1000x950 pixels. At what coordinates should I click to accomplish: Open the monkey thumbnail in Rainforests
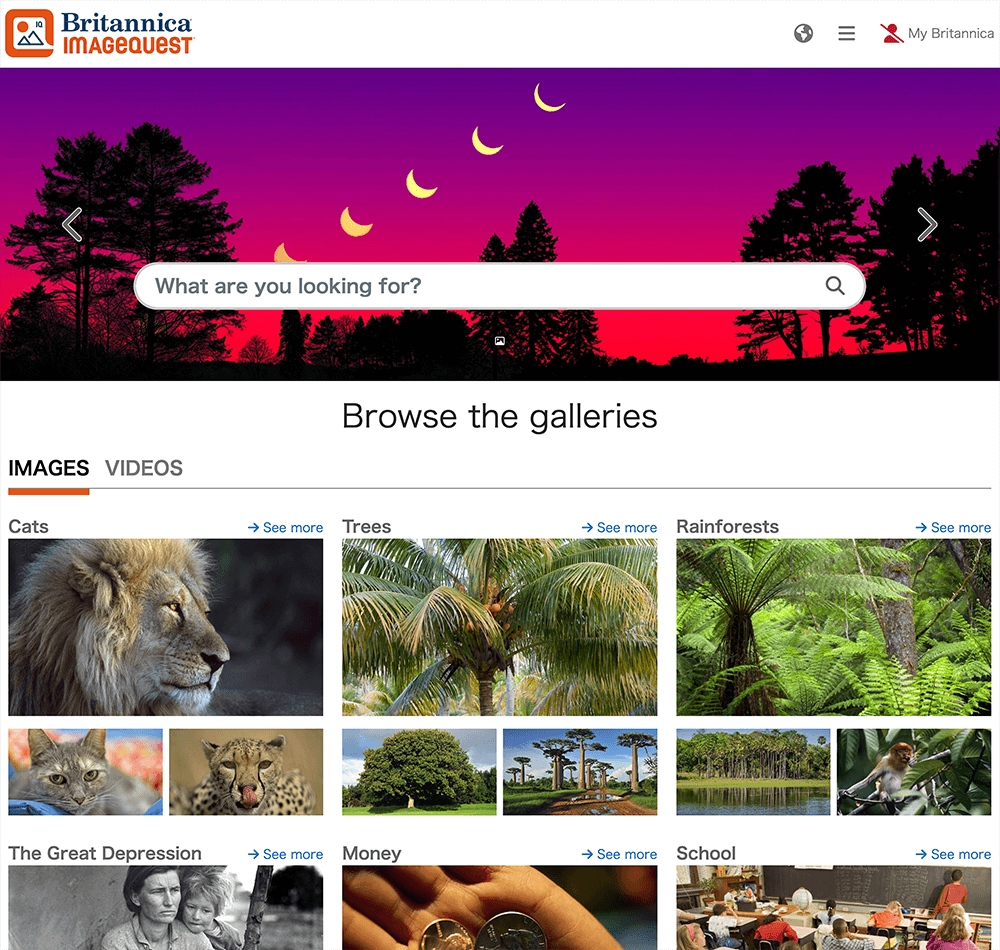click(x=914, y=772)
